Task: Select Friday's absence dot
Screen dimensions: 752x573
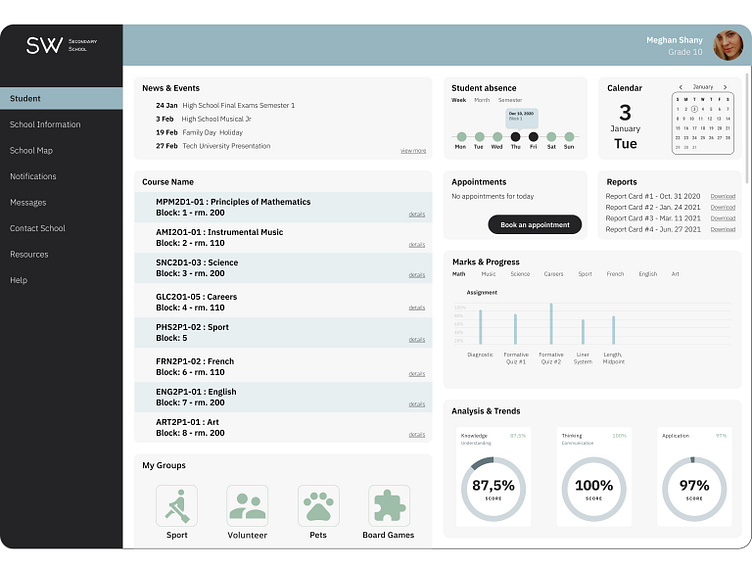Action: click(x=533, y=136)
